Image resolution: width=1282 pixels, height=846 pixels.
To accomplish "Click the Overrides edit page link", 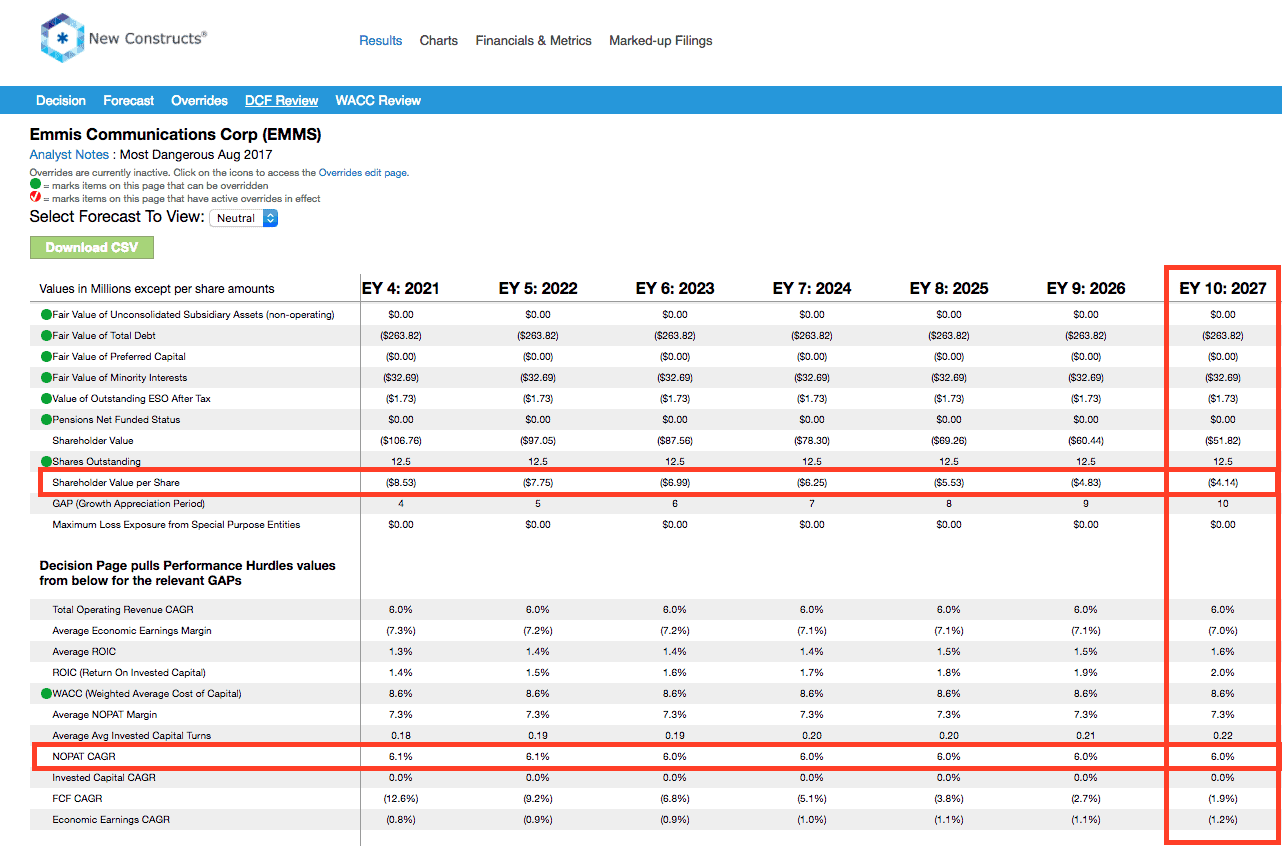I will point(363,173).
